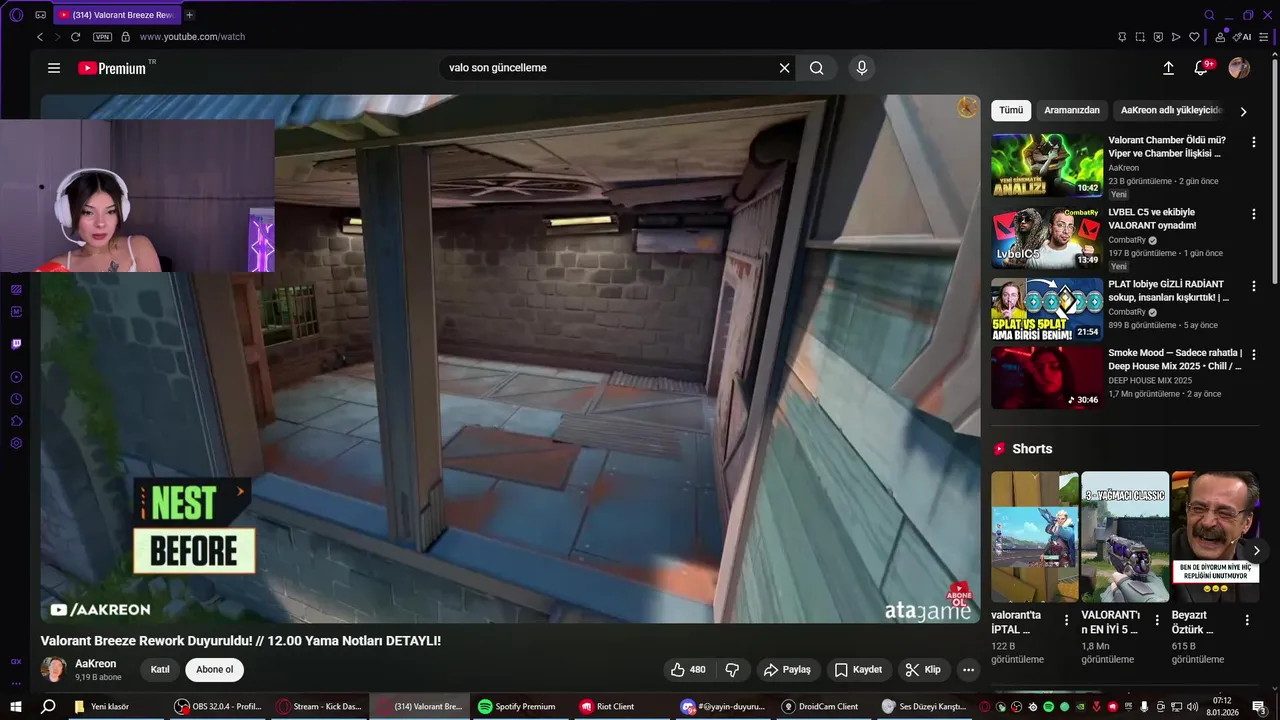This screenshot has width=1280, height=720.
Task: Select AaKreon adlı yükleyiciden chip
Action: coord(1171,110)
